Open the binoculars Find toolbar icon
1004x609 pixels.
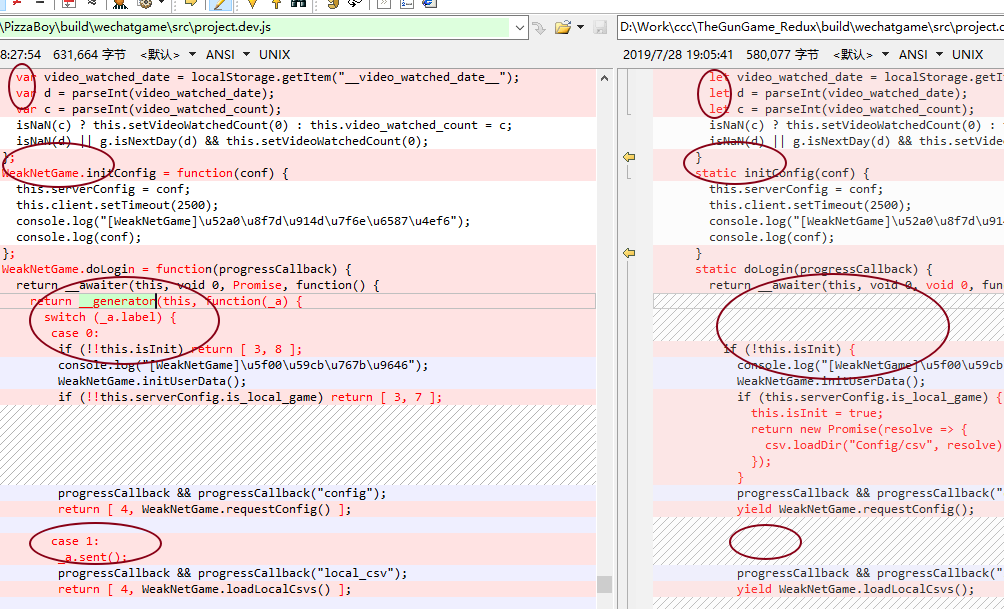pos(298,3)
